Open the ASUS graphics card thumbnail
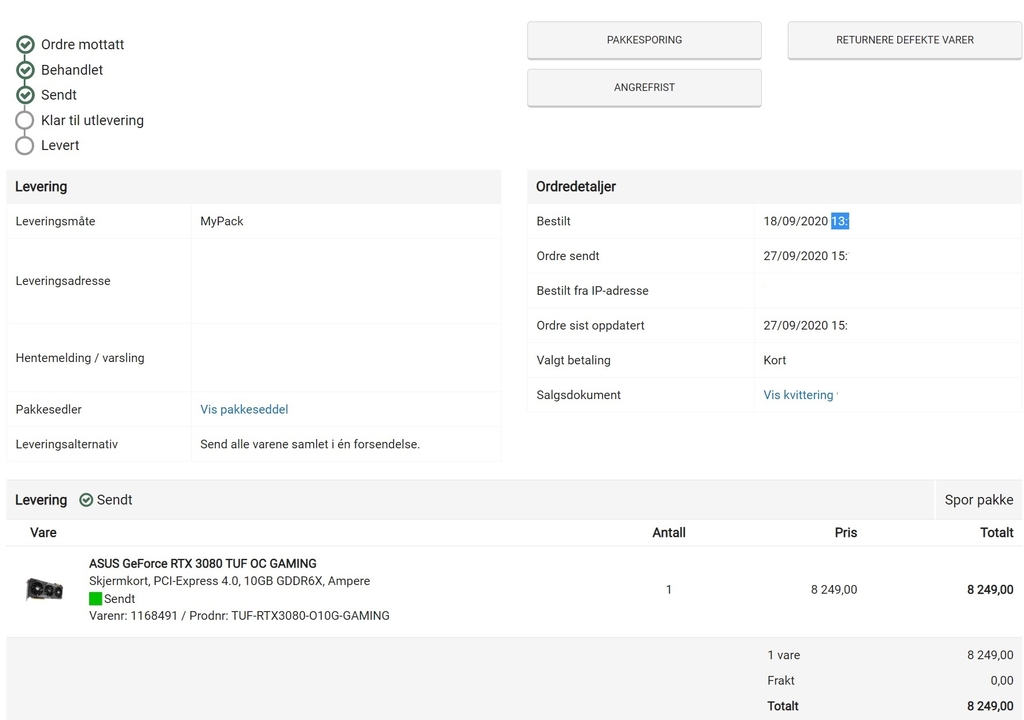Viewport: 1024px width, 720px height. 44,589
